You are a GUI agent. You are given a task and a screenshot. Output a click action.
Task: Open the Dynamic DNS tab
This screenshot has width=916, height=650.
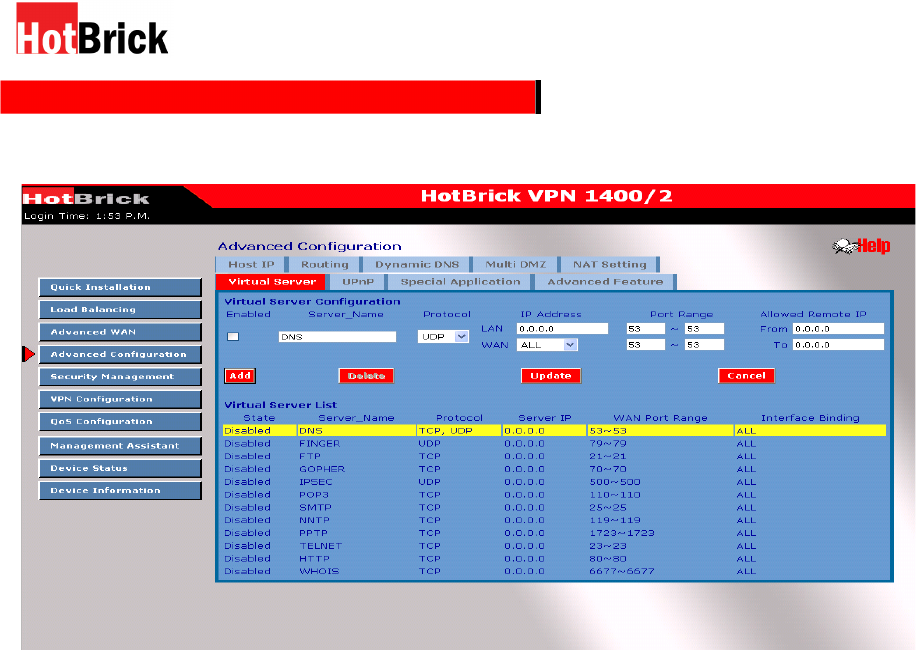click(417, 265)
